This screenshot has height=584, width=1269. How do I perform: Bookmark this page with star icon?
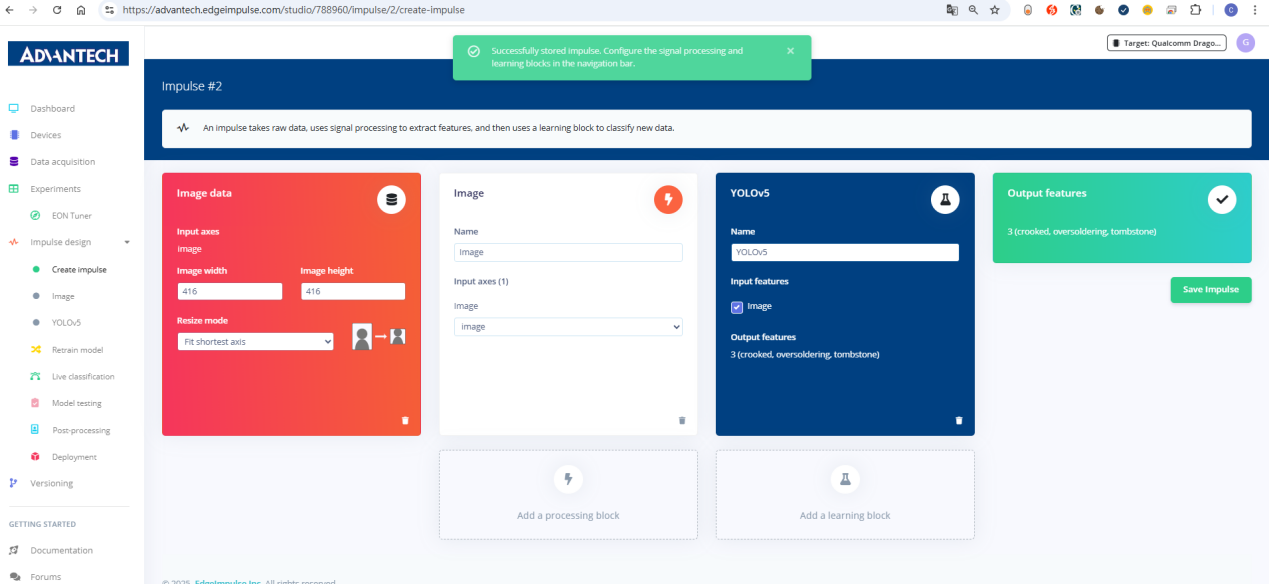tap(994, 9)
